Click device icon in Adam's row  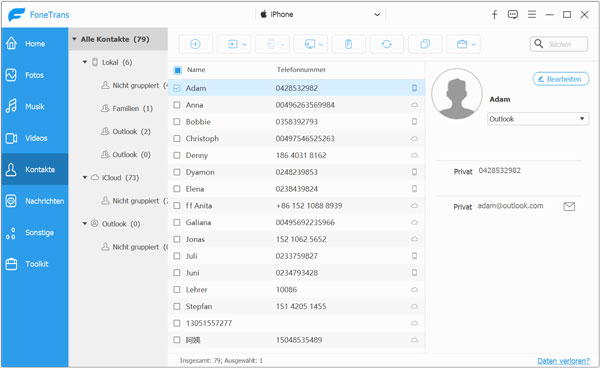point(414,88)
